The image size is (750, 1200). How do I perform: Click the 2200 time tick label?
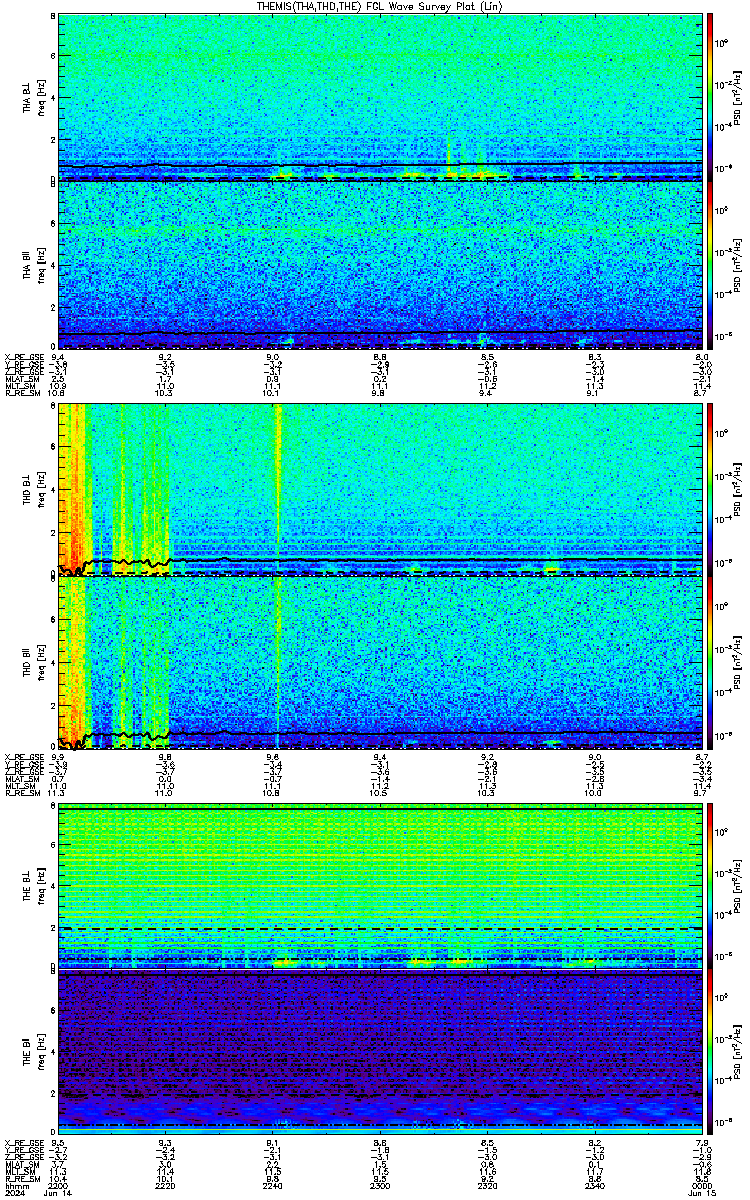coord(59,1187)
